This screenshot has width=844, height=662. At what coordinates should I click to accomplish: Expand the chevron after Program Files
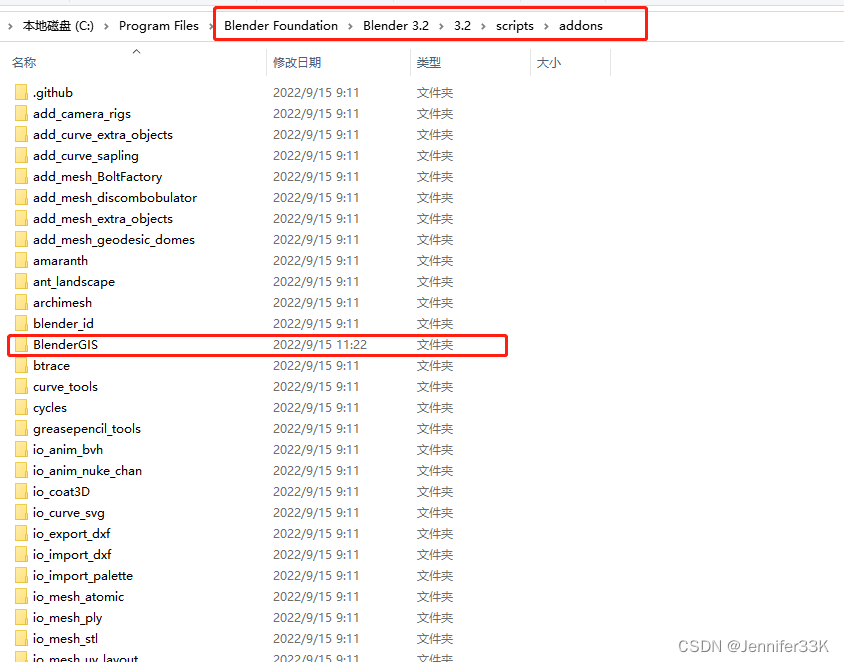[211, 26]
